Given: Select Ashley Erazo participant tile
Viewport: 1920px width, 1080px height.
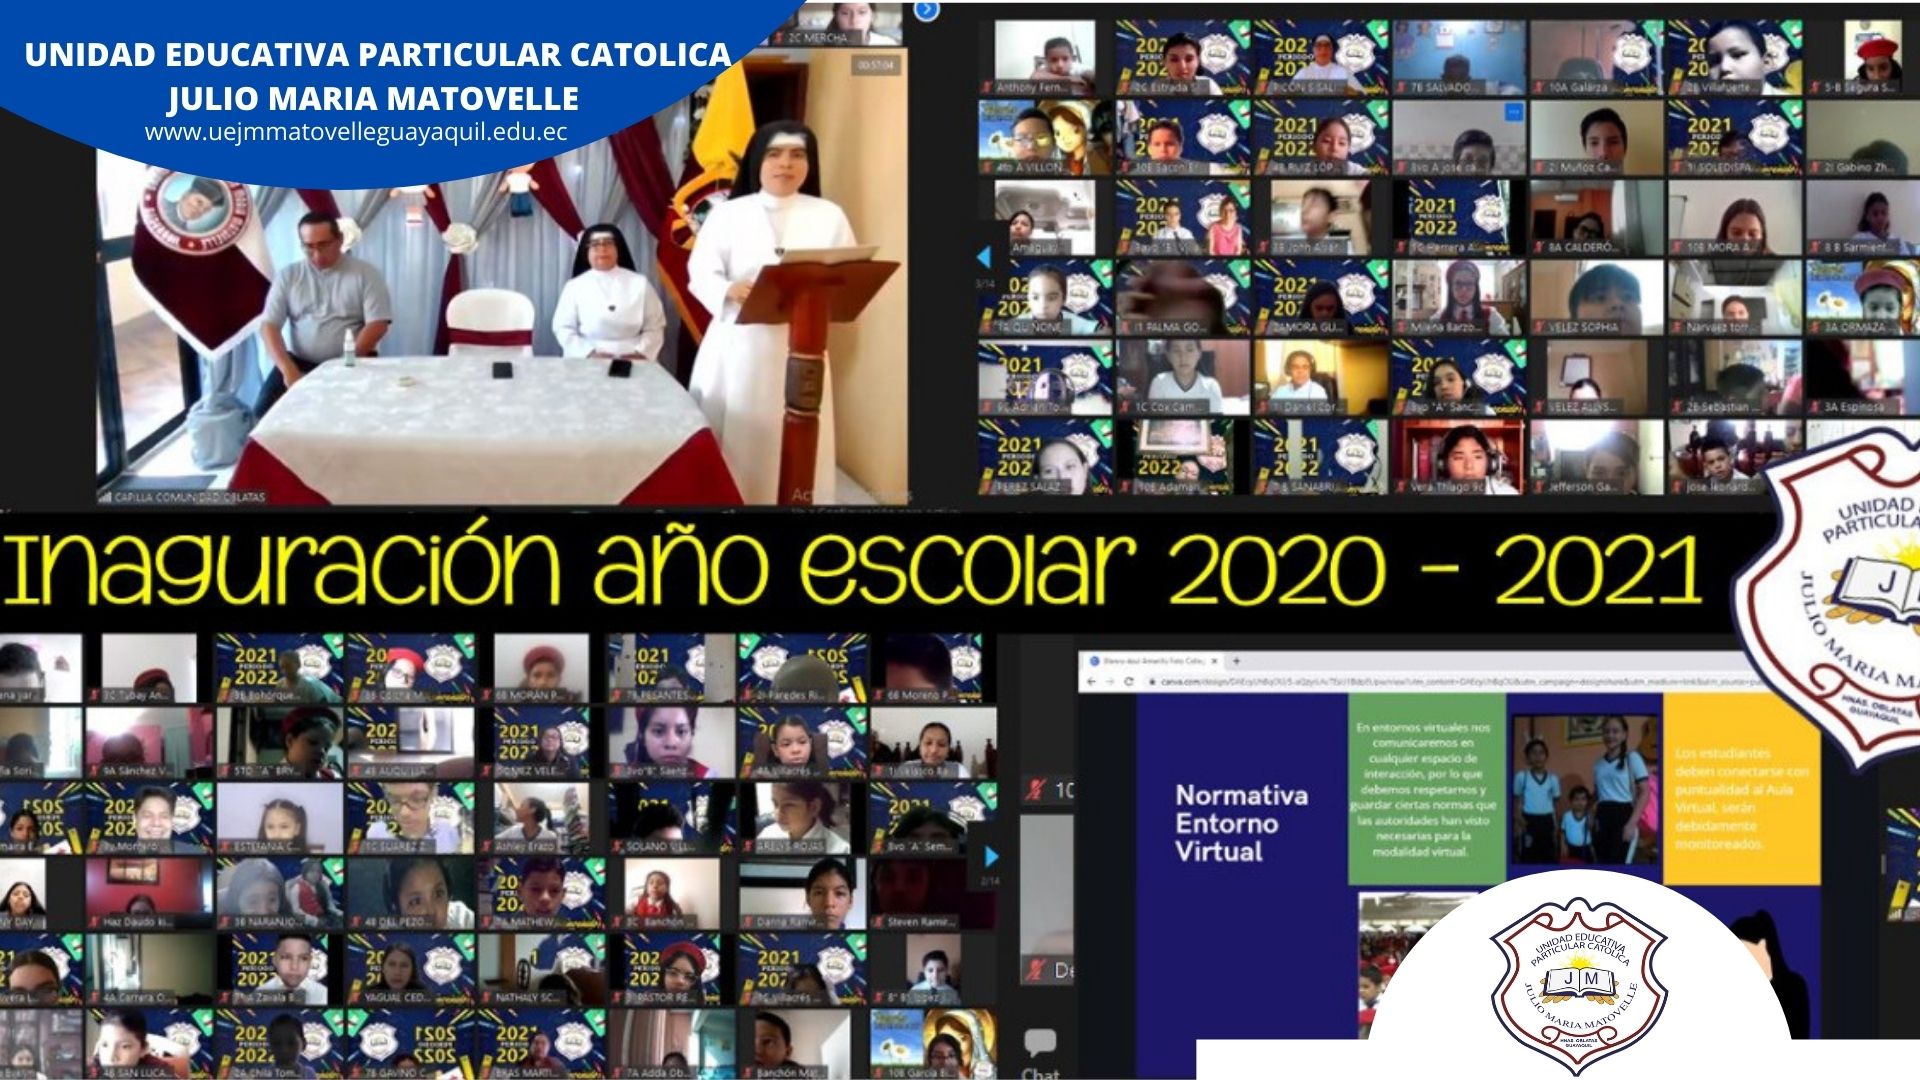Looking at the screenshot, I should click(x=541, y=820).
